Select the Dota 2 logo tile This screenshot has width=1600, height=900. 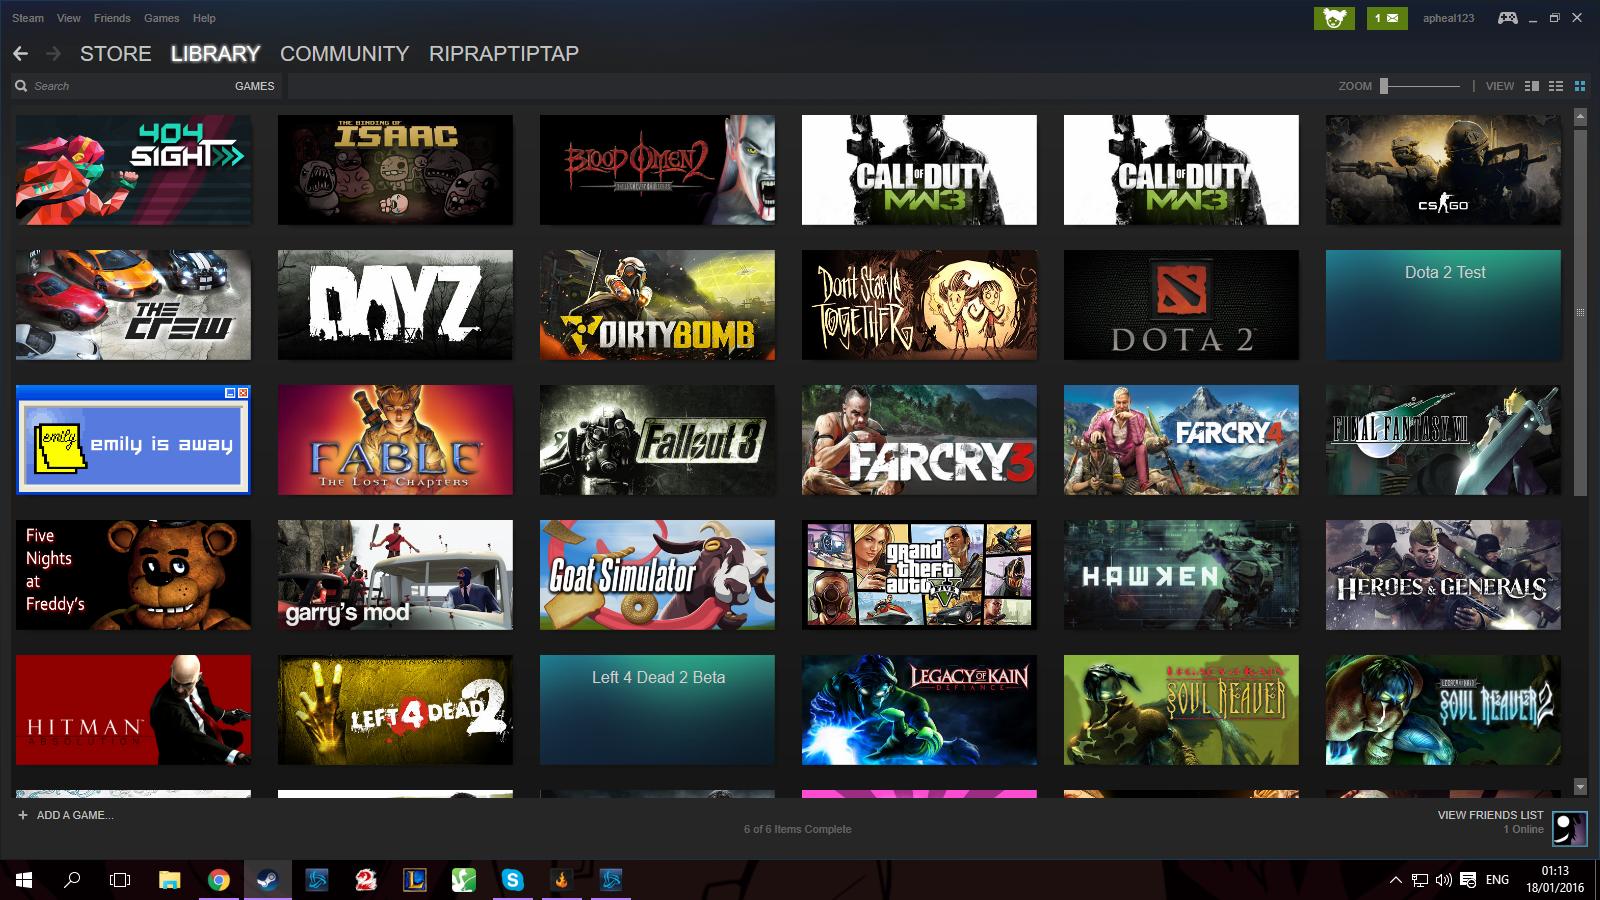(x=1181, y=305)
